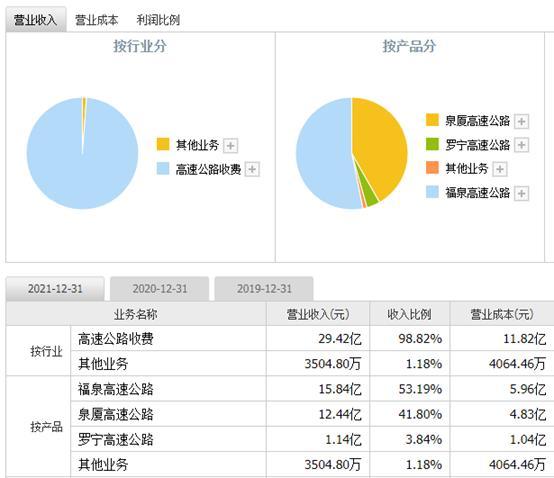Select the 2020-12-31 date tab

(160, 289)
